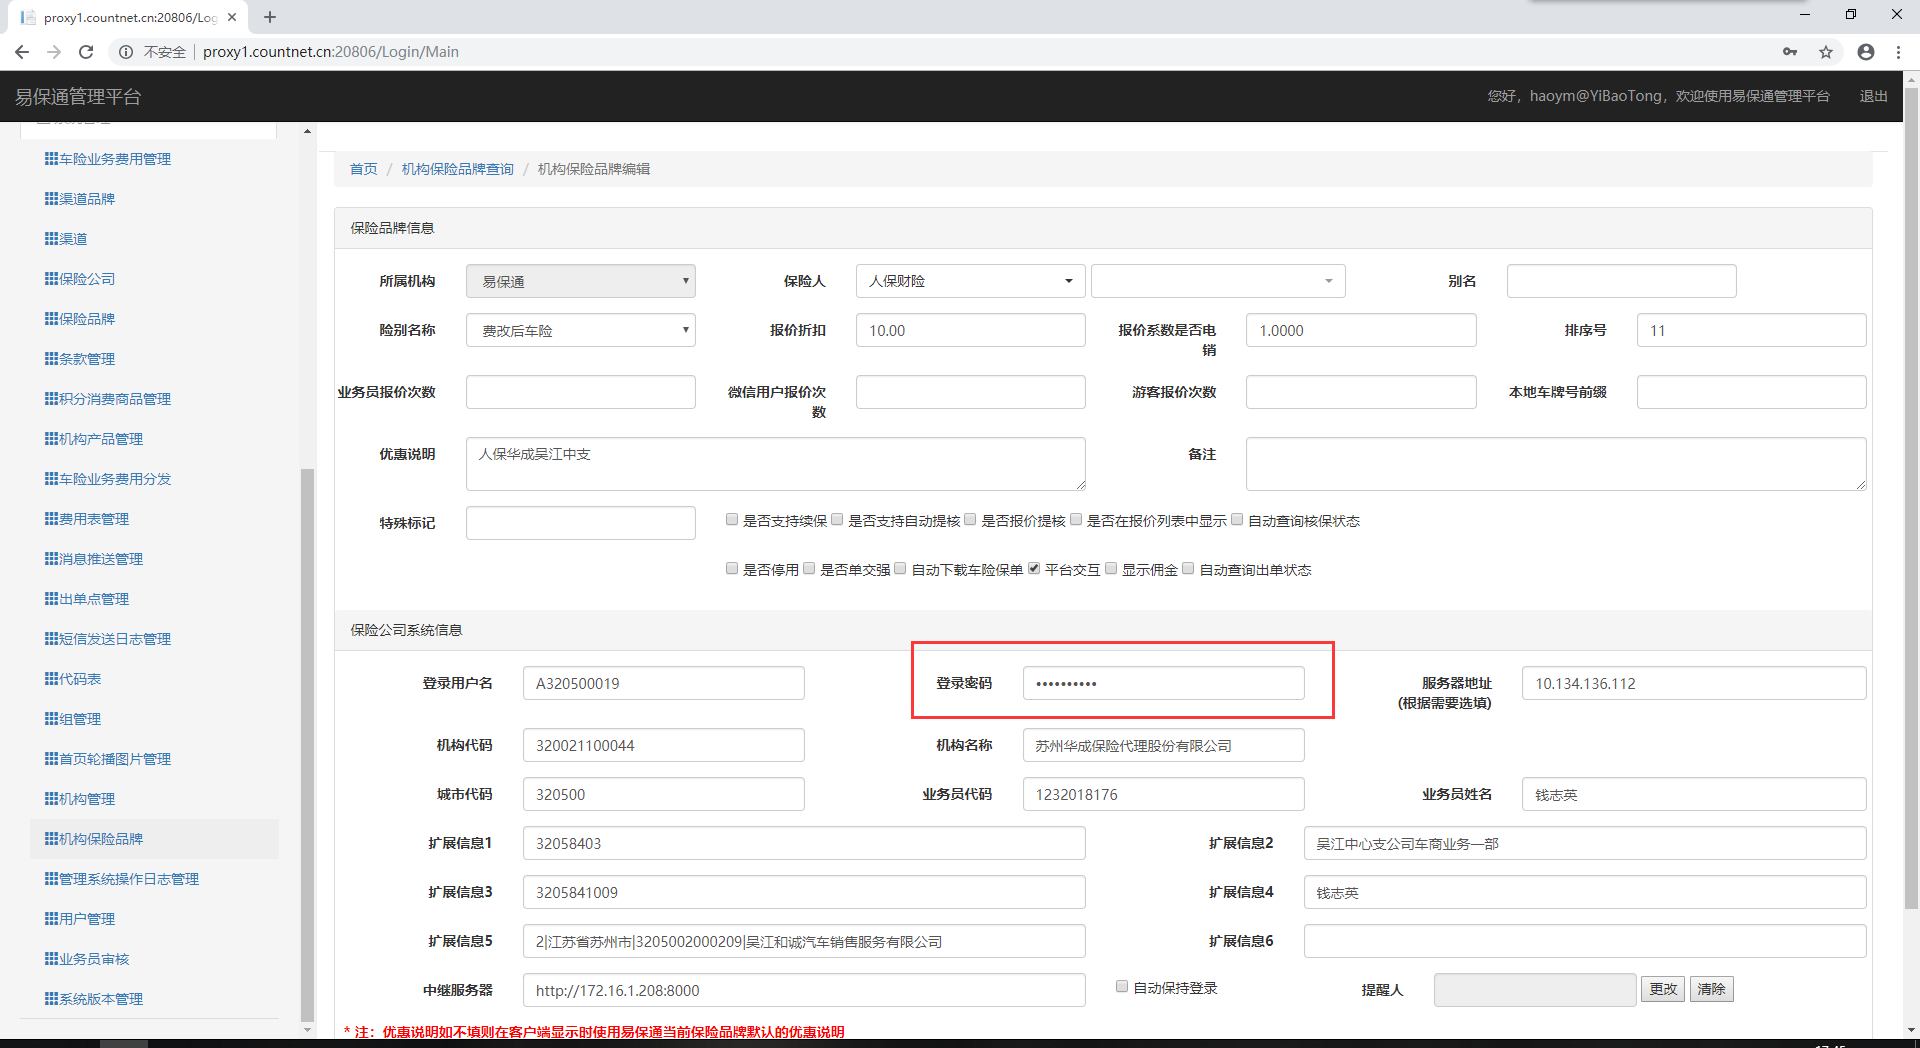This screenshot has width=1920, height=1048.
Task: Tick the 自动保持登录 checkbox
Action: click(1122, 987)
